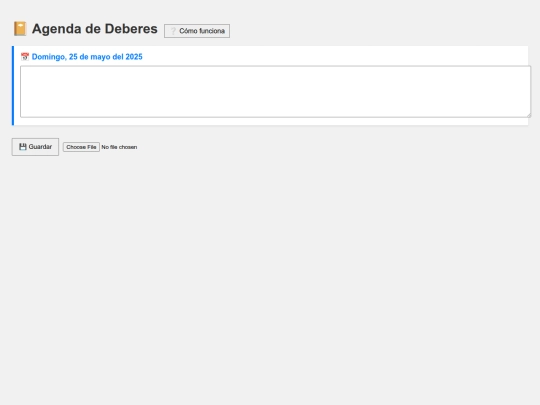This screenshot has height=405, width=540.
Task: Click the Guardar save button
Action: tap(35, 147)
